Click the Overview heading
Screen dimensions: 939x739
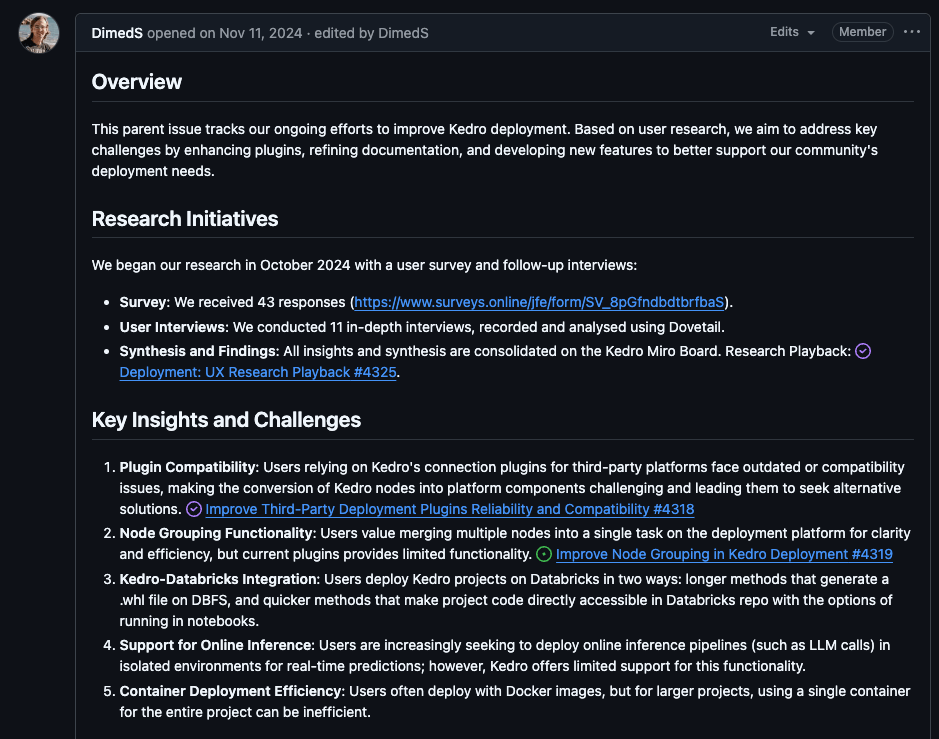click(137, 82)
